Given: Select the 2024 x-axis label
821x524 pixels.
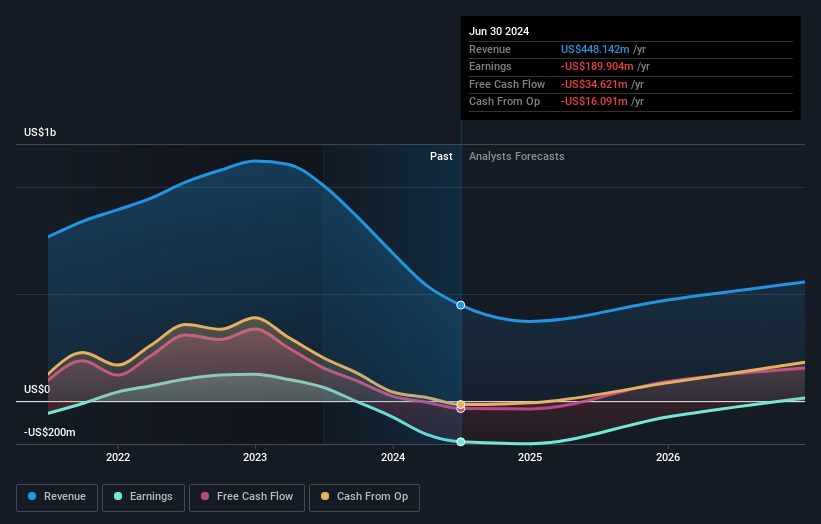Looking at the screenshot, I should click(393, 457).
